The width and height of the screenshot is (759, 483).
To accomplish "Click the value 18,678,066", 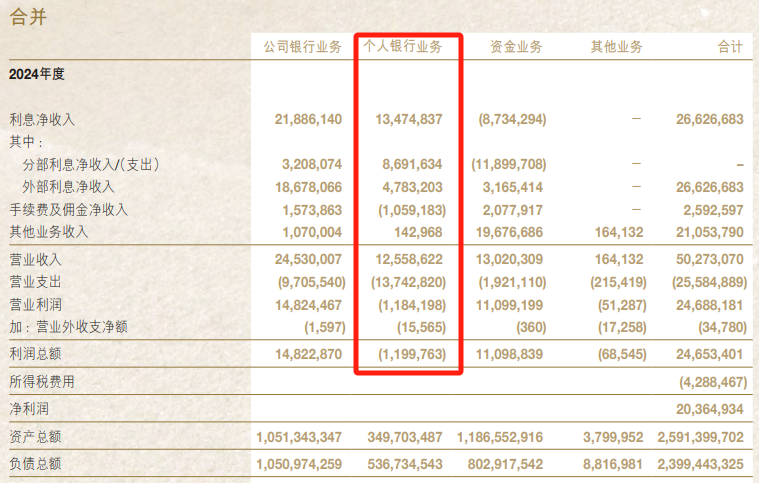I will tap(308, 187).
